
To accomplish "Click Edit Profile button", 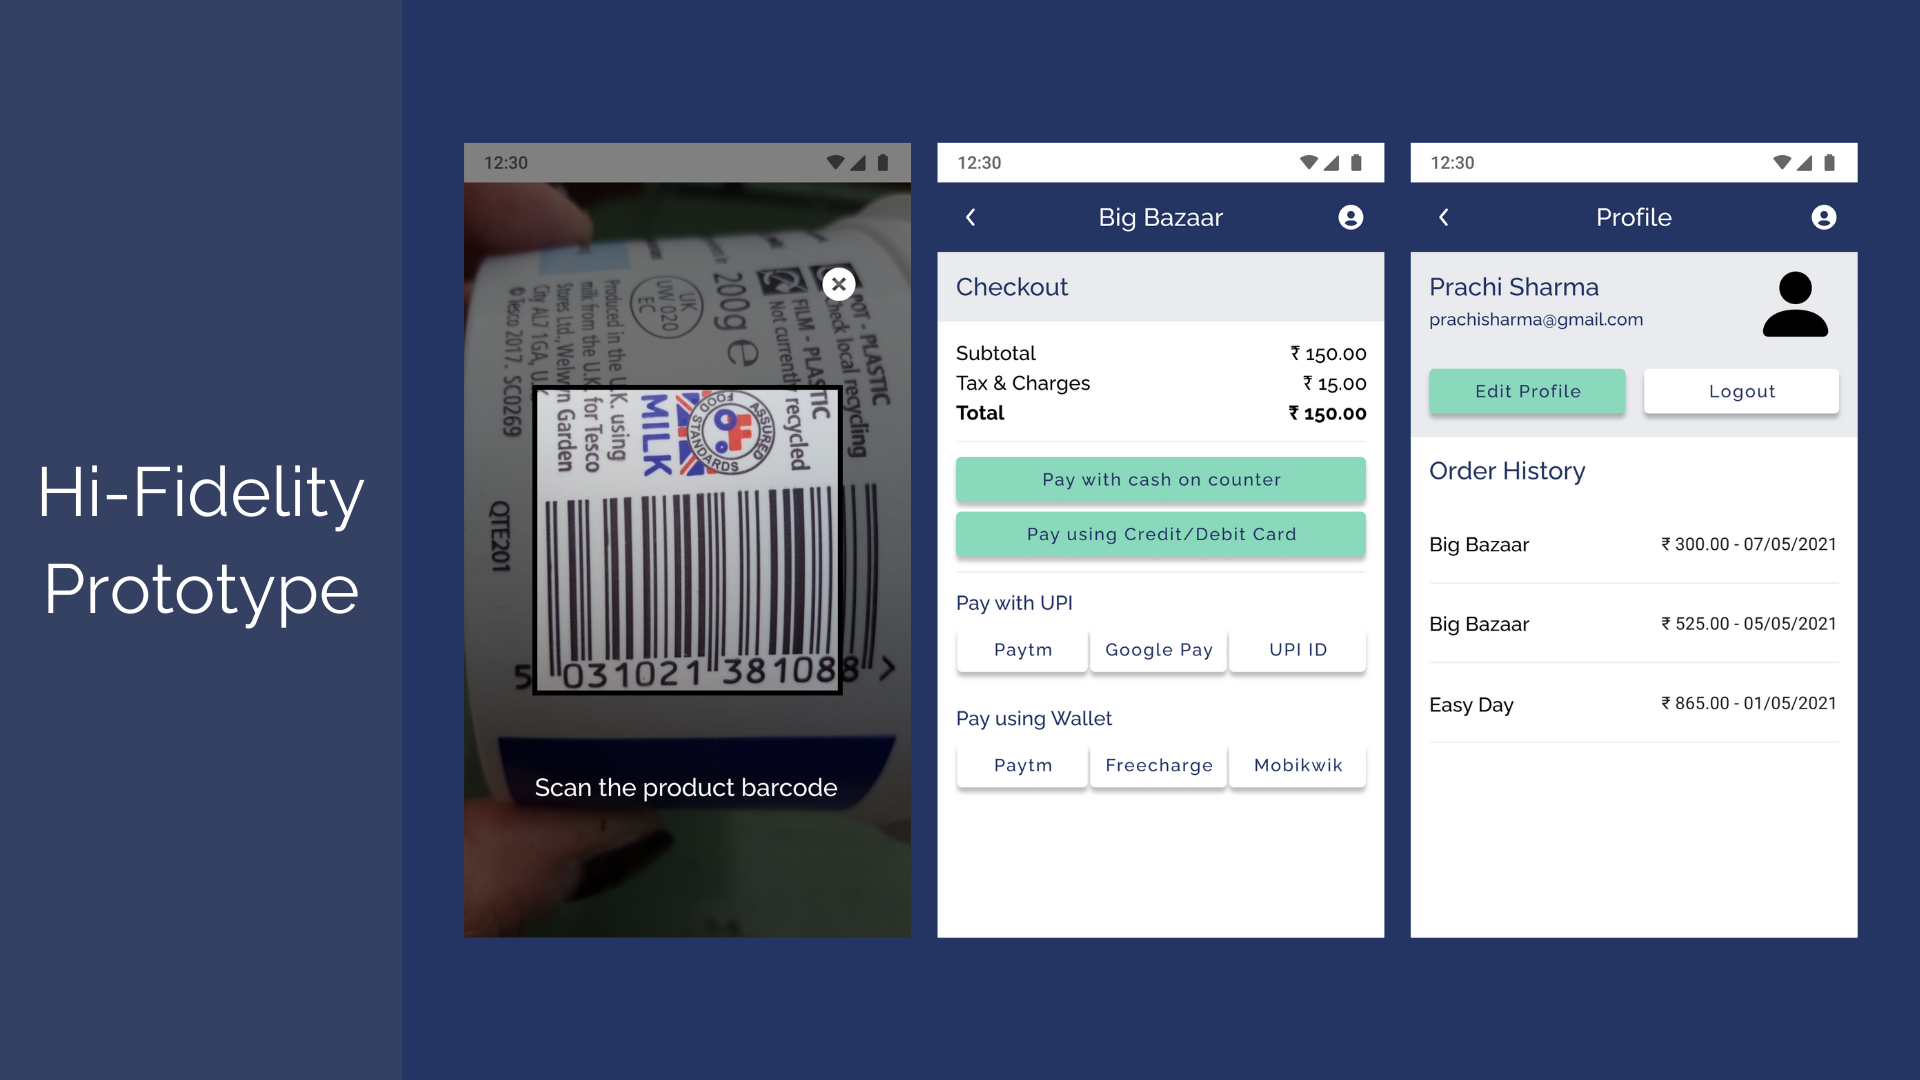I will (1527, 390).
